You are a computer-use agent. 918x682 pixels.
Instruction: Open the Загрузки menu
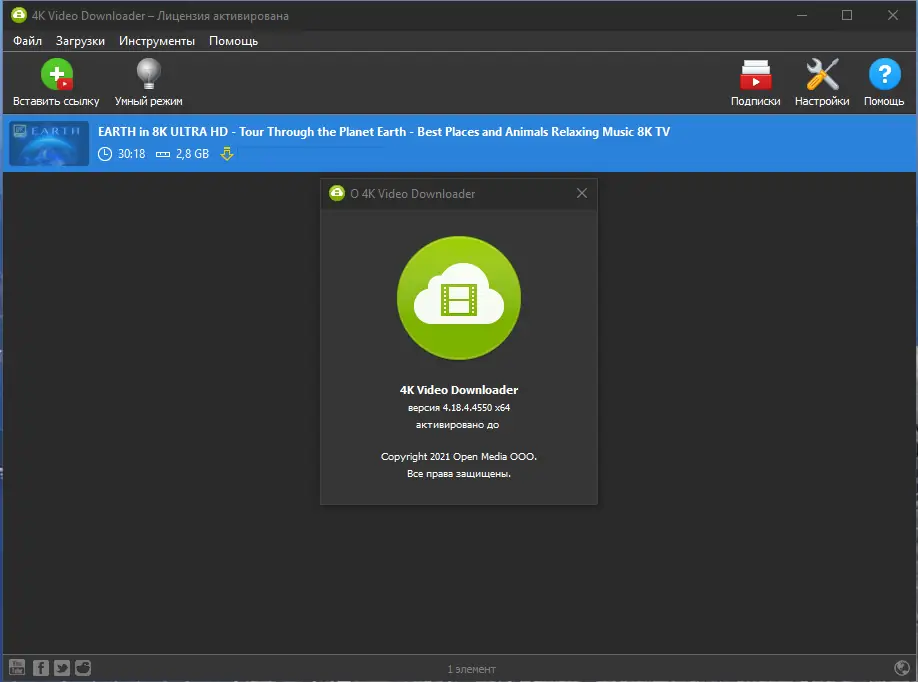(80, 41)
